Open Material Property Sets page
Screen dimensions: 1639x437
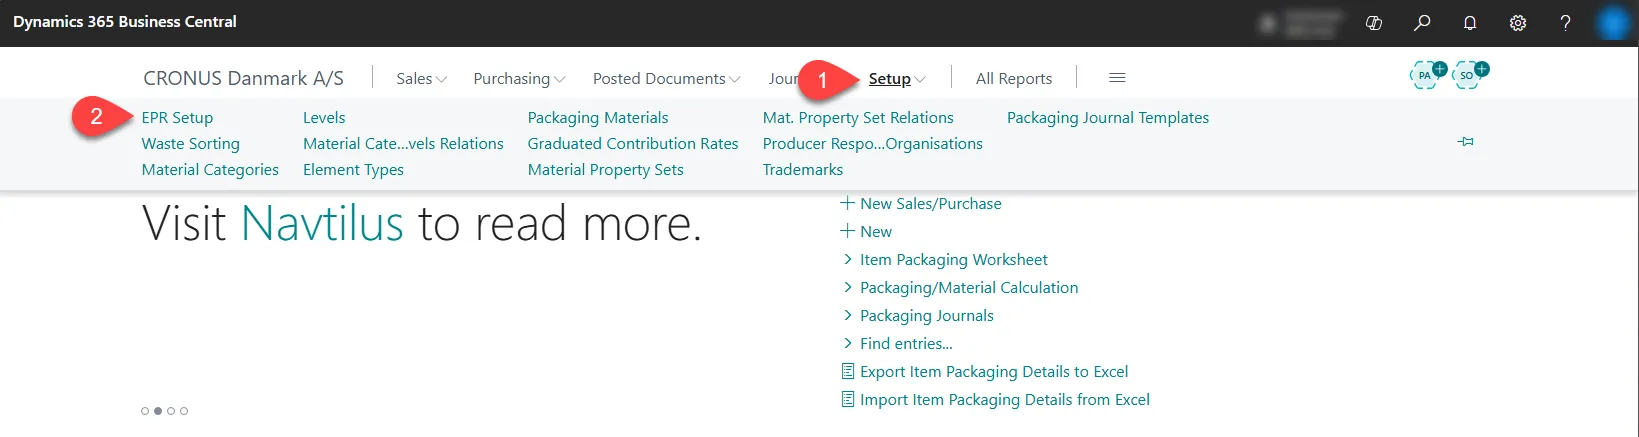(606, 169)
